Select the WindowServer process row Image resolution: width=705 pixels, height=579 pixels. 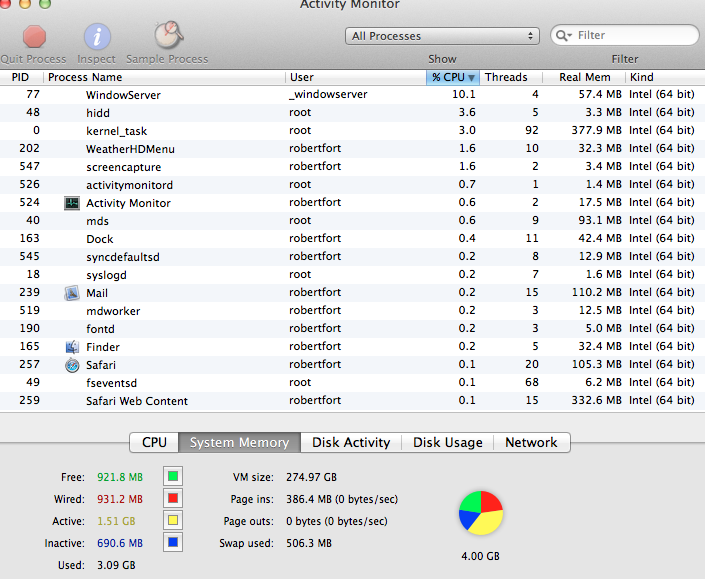pos(352,95)
